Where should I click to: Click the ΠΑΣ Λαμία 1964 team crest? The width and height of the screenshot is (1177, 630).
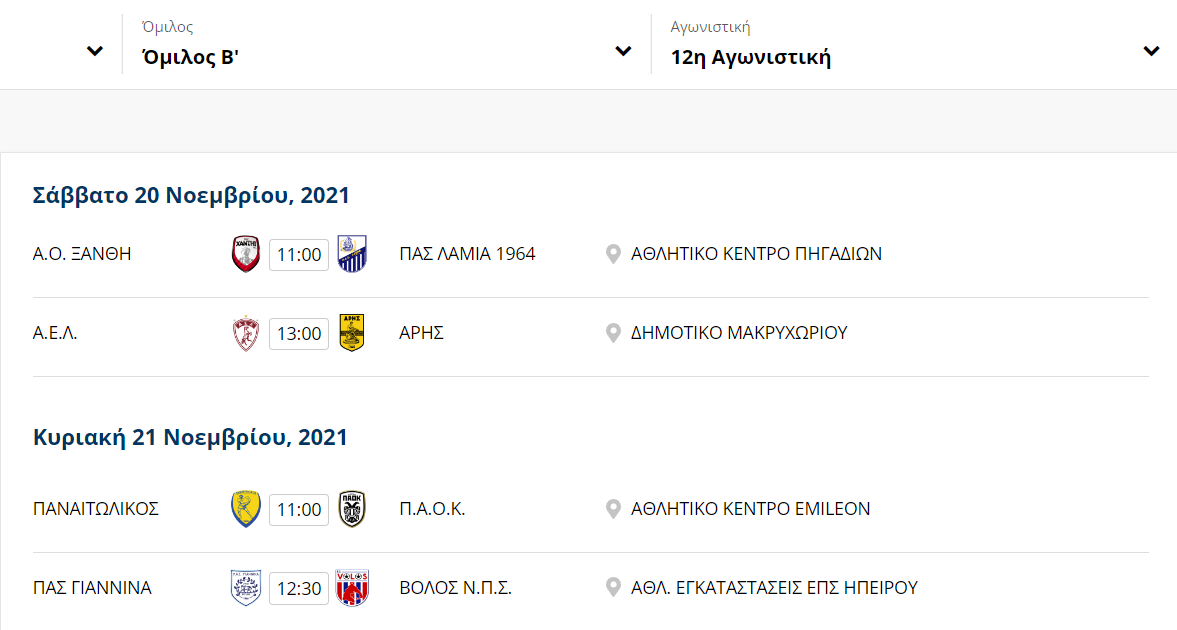351,254
